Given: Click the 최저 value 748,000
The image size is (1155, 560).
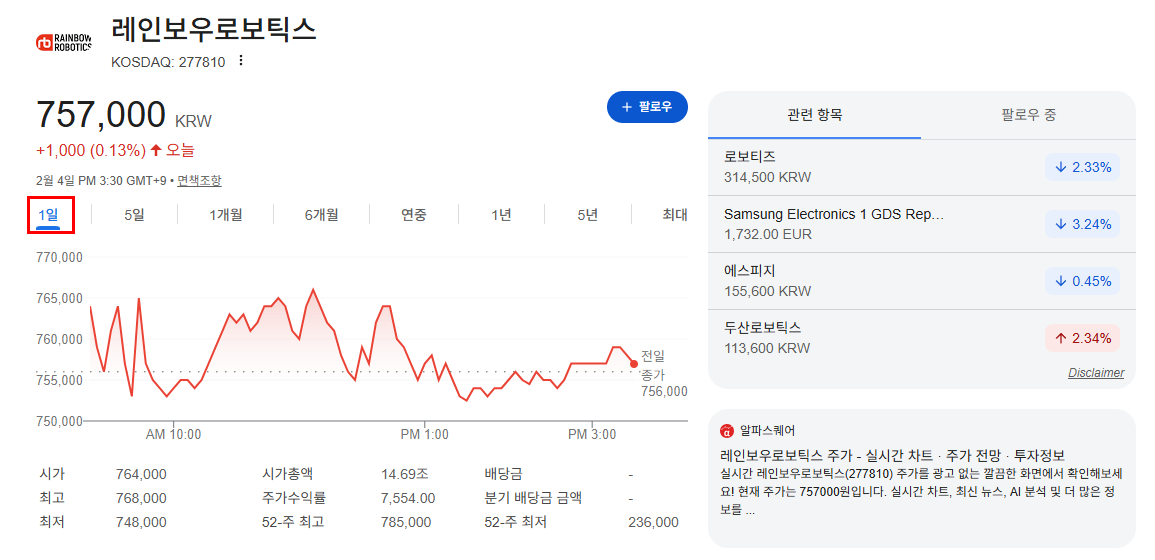Looking at the screenshot, I should pos(141,522).
